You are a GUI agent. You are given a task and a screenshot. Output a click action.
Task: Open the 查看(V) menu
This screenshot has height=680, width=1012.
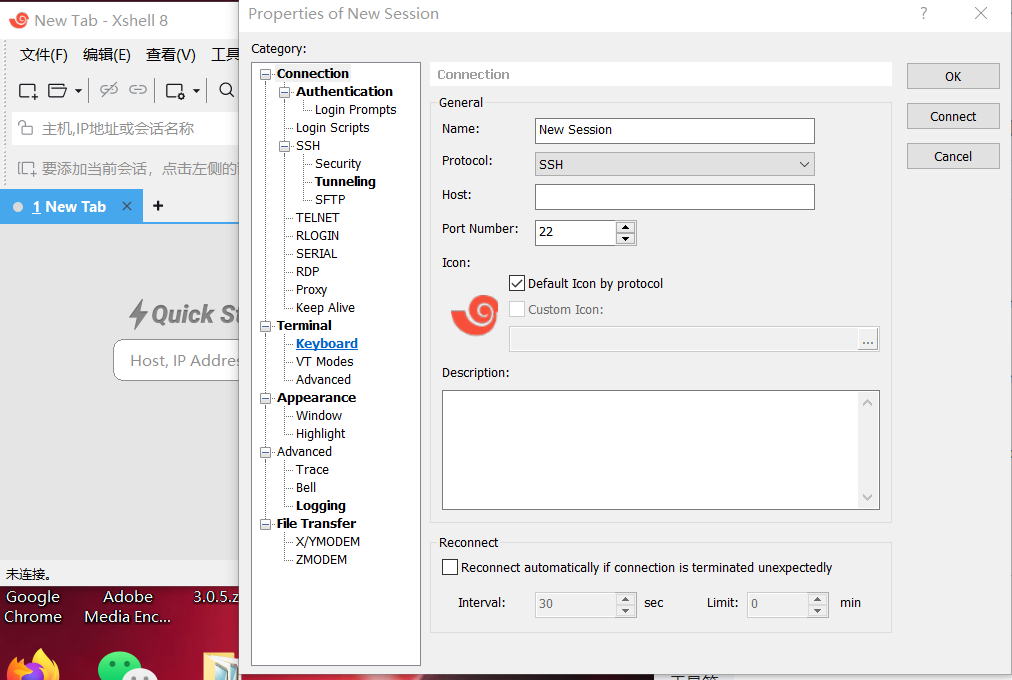[x=170, y=55]
